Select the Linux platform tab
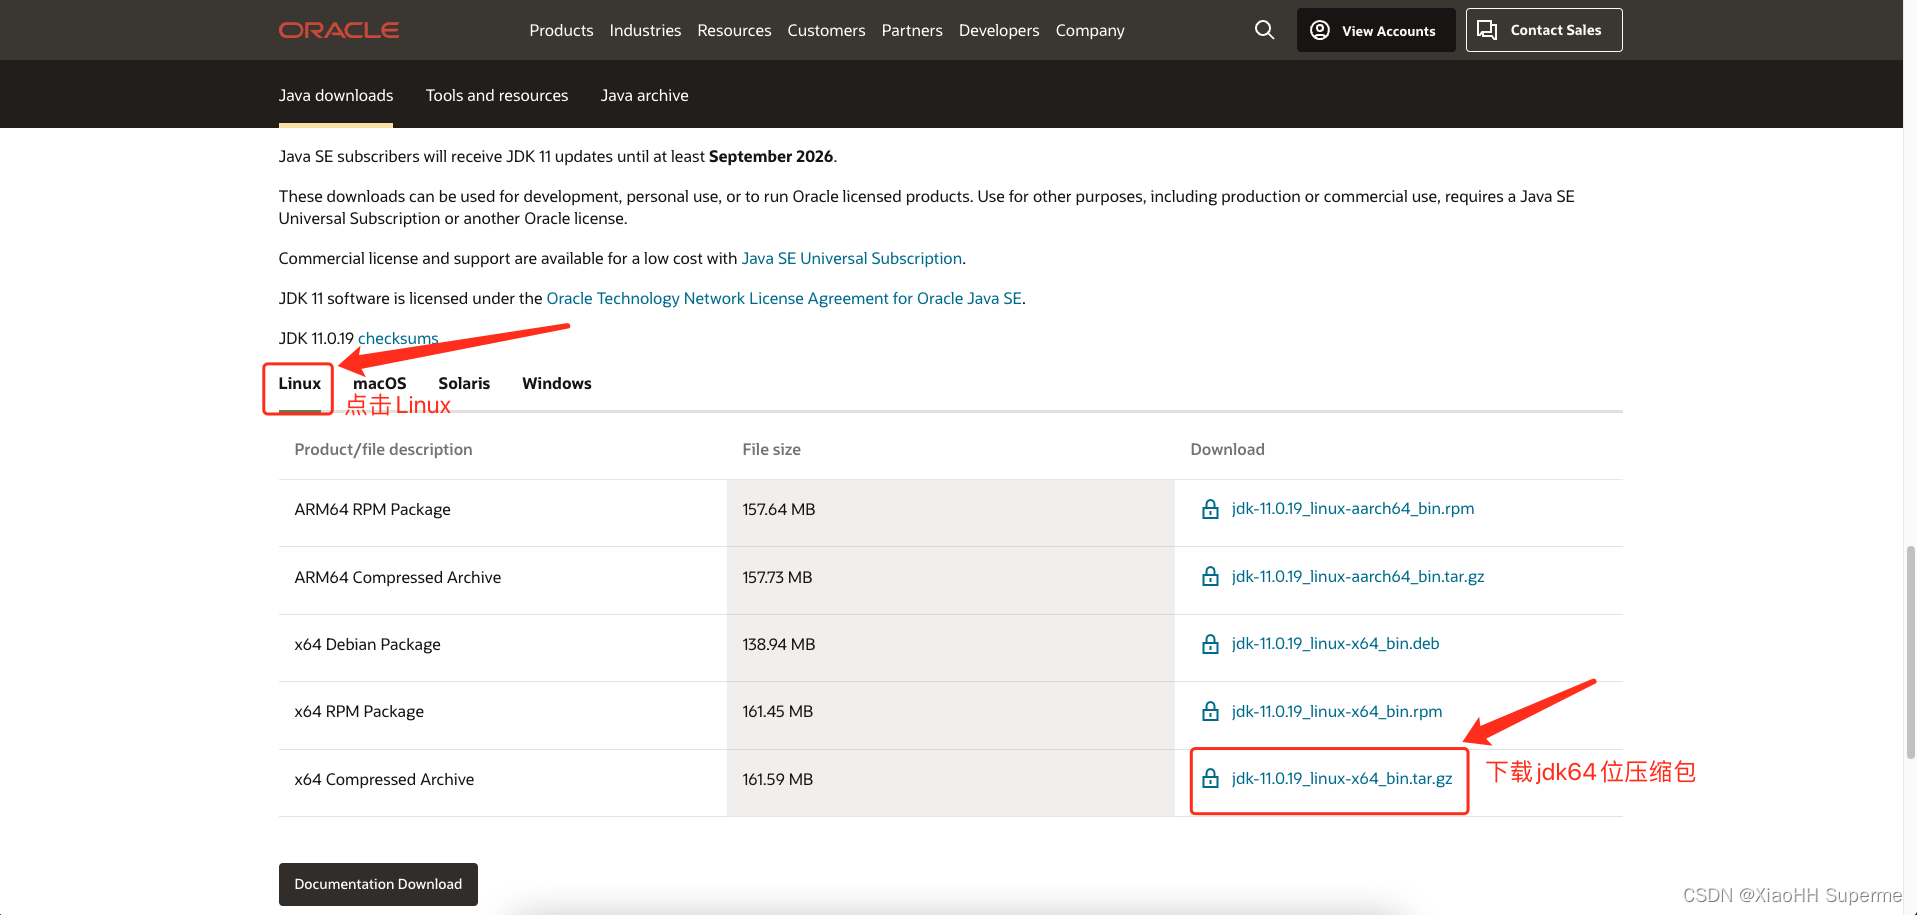The width and height of the screenshot is (1917, 915). click(299, 384)
